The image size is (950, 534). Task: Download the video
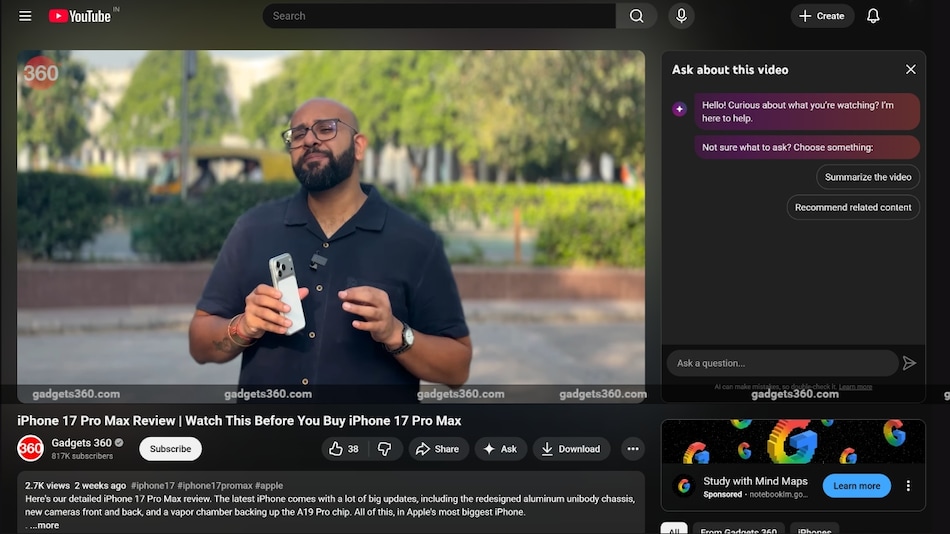click(571, 449)
